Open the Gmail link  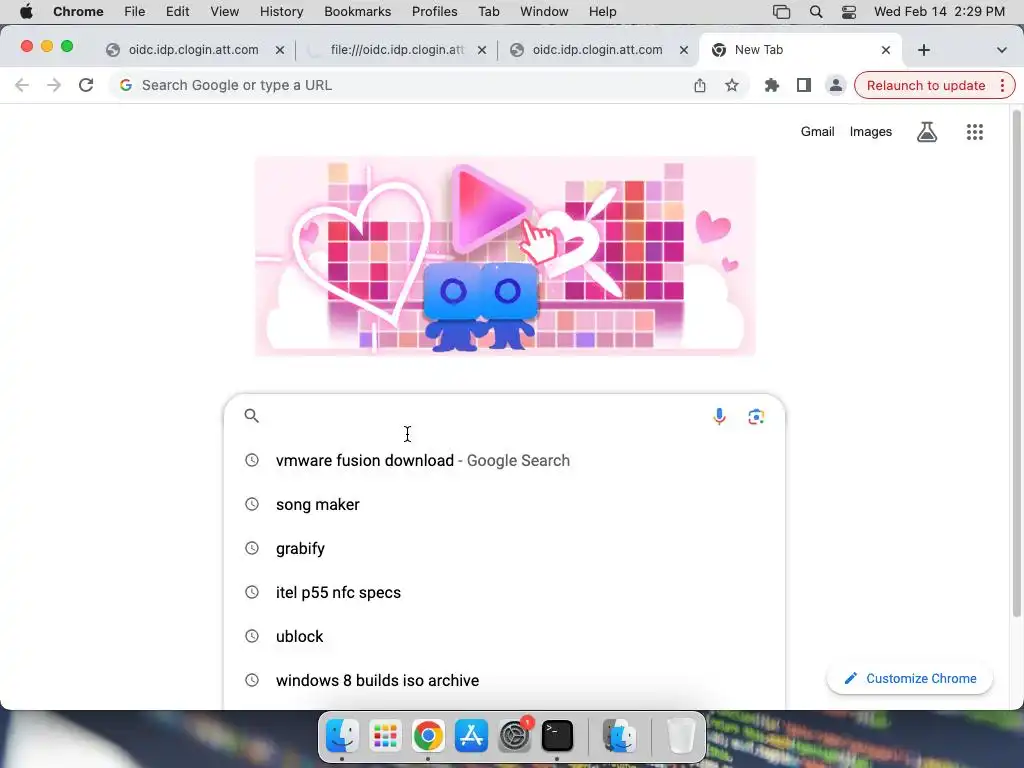click(x=818, y=131)
